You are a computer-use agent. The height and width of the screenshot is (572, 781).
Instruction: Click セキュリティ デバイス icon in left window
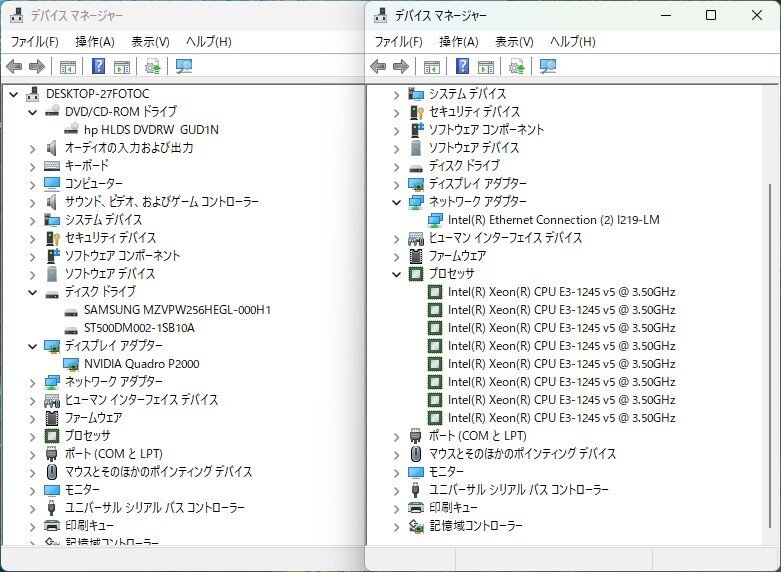52,238
